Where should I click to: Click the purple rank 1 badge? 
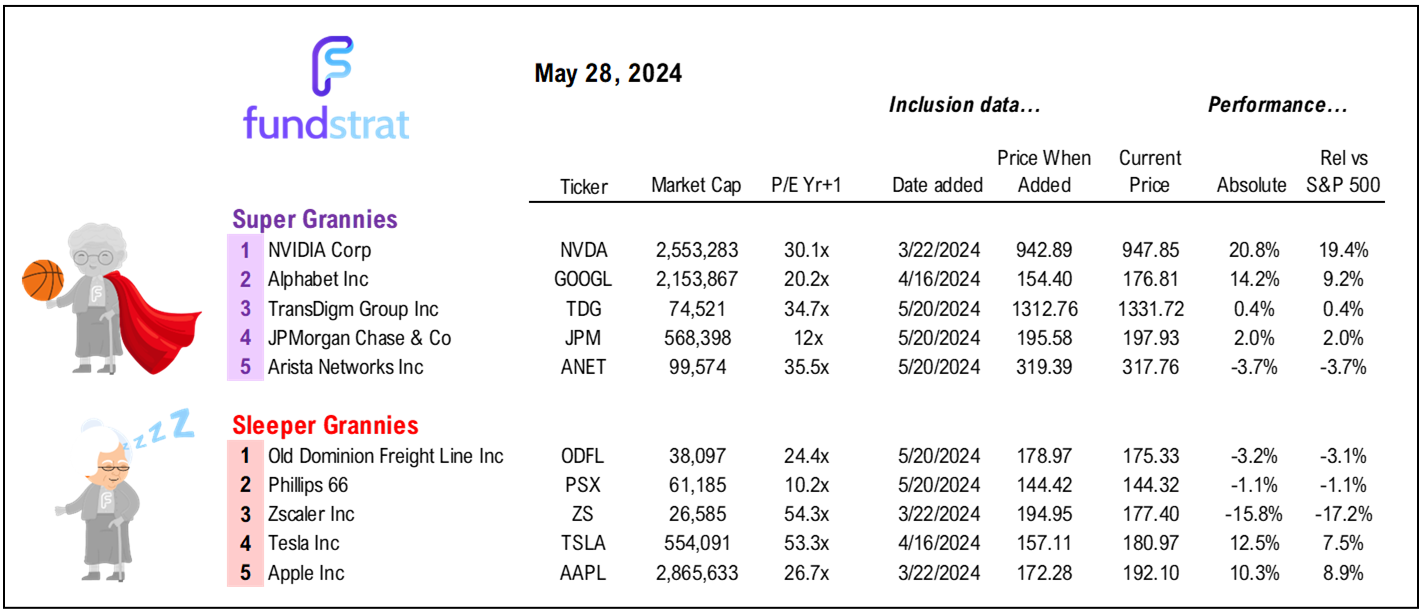[245, 250]
